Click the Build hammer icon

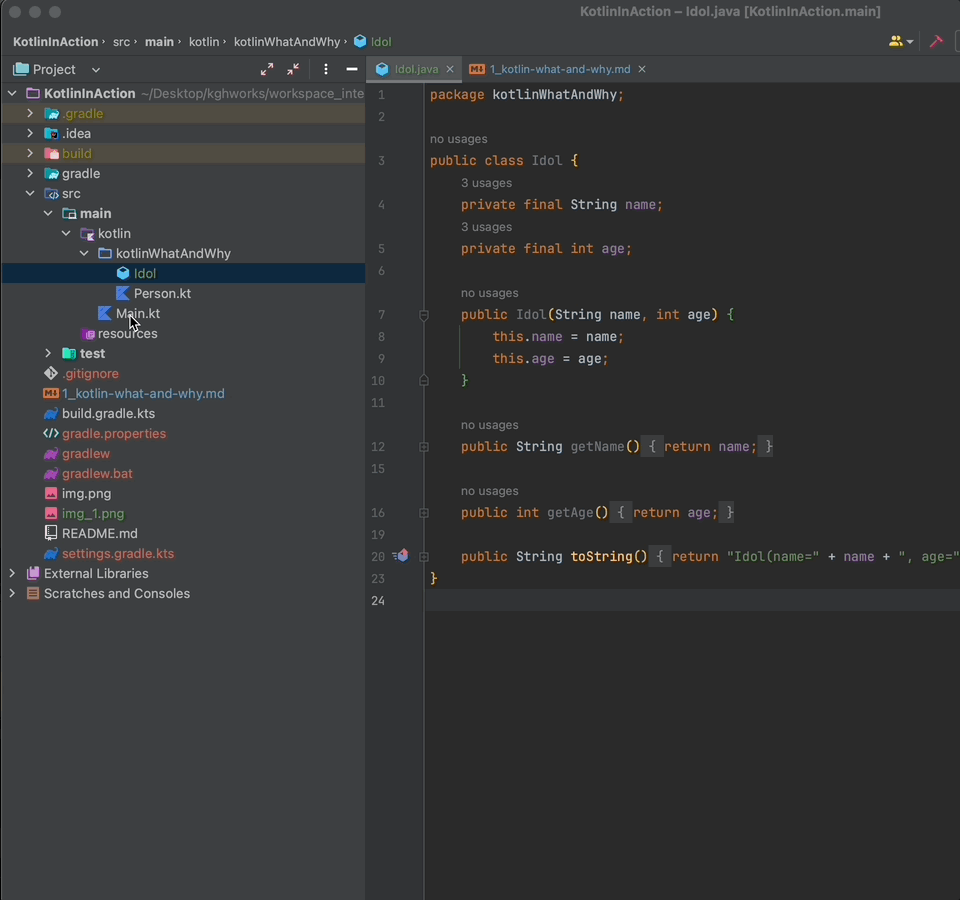(x=936, y=42)
